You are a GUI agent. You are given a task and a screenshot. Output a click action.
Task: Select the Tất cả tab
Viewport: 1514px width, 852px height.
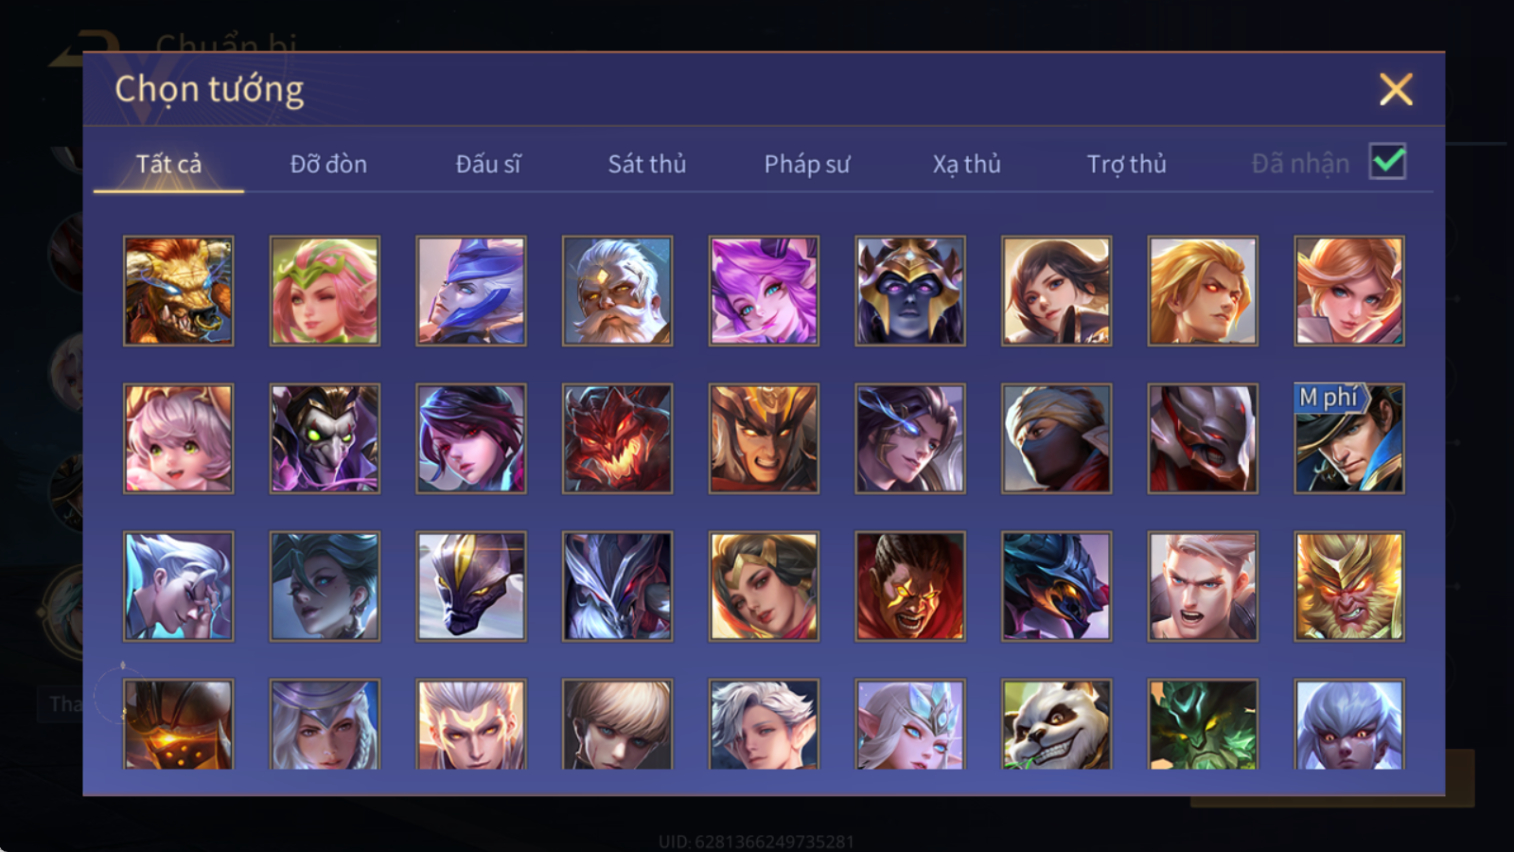169,164
